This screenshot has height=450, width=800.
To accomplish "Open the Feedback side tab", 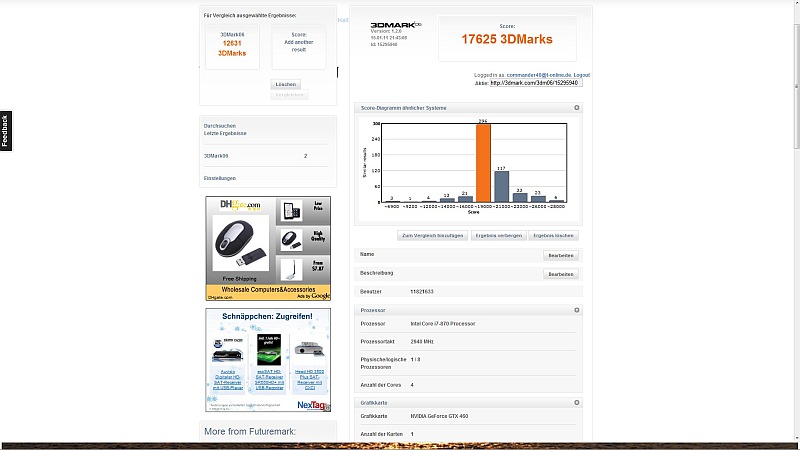I will [x=6, y=131].
